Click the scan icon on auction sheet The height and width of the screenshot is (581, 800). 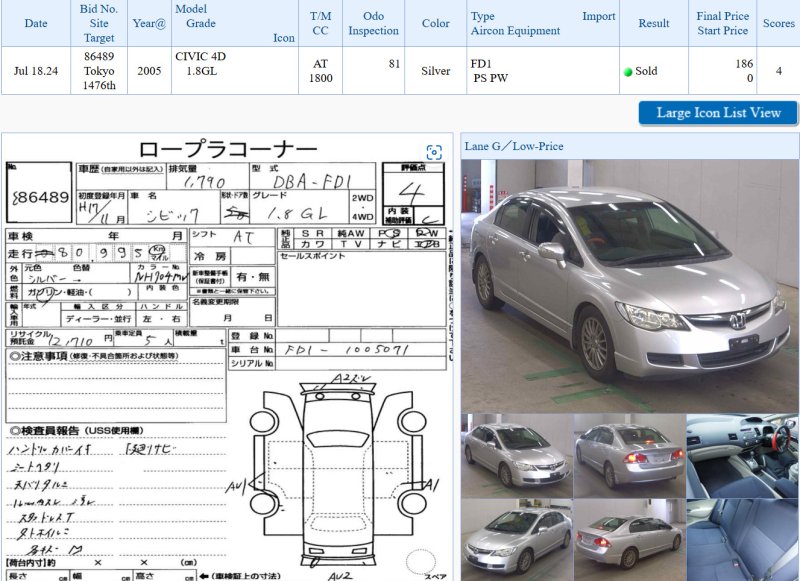pyautogui.click(x=434, y=152)
